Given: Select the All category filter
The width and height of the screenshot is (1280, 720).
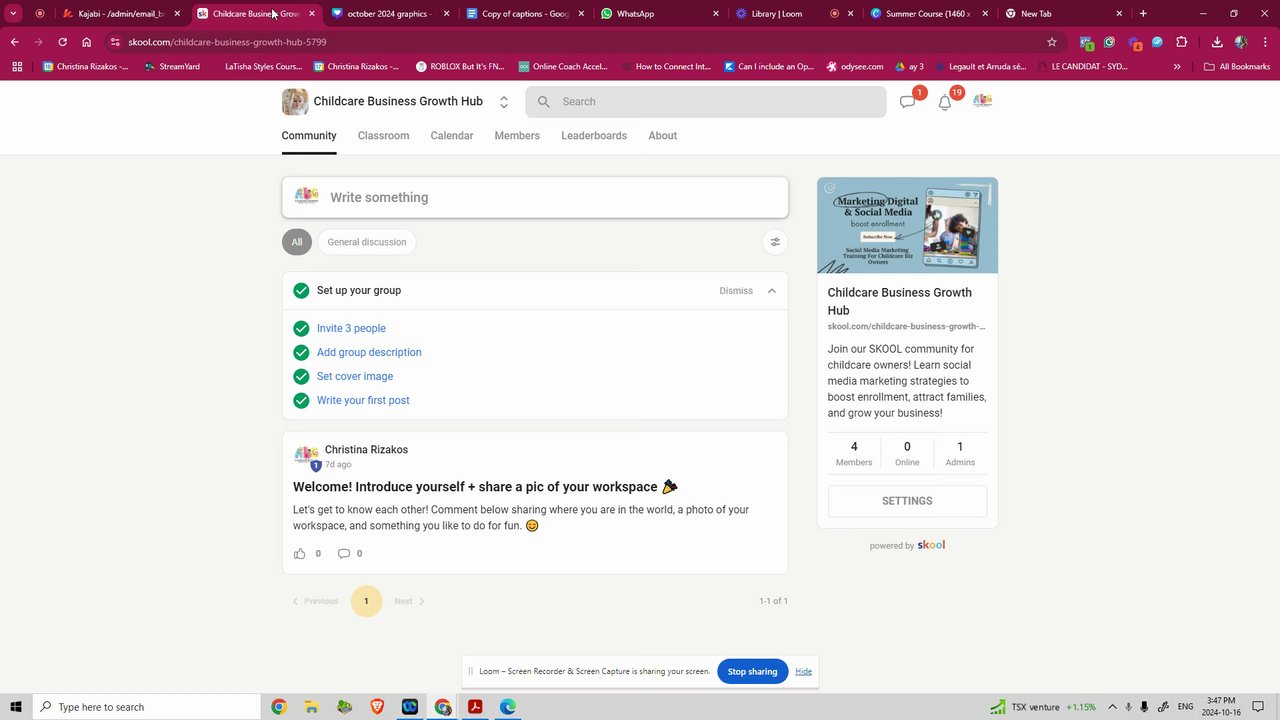Looking at the screenshot, I should (297, 242).
